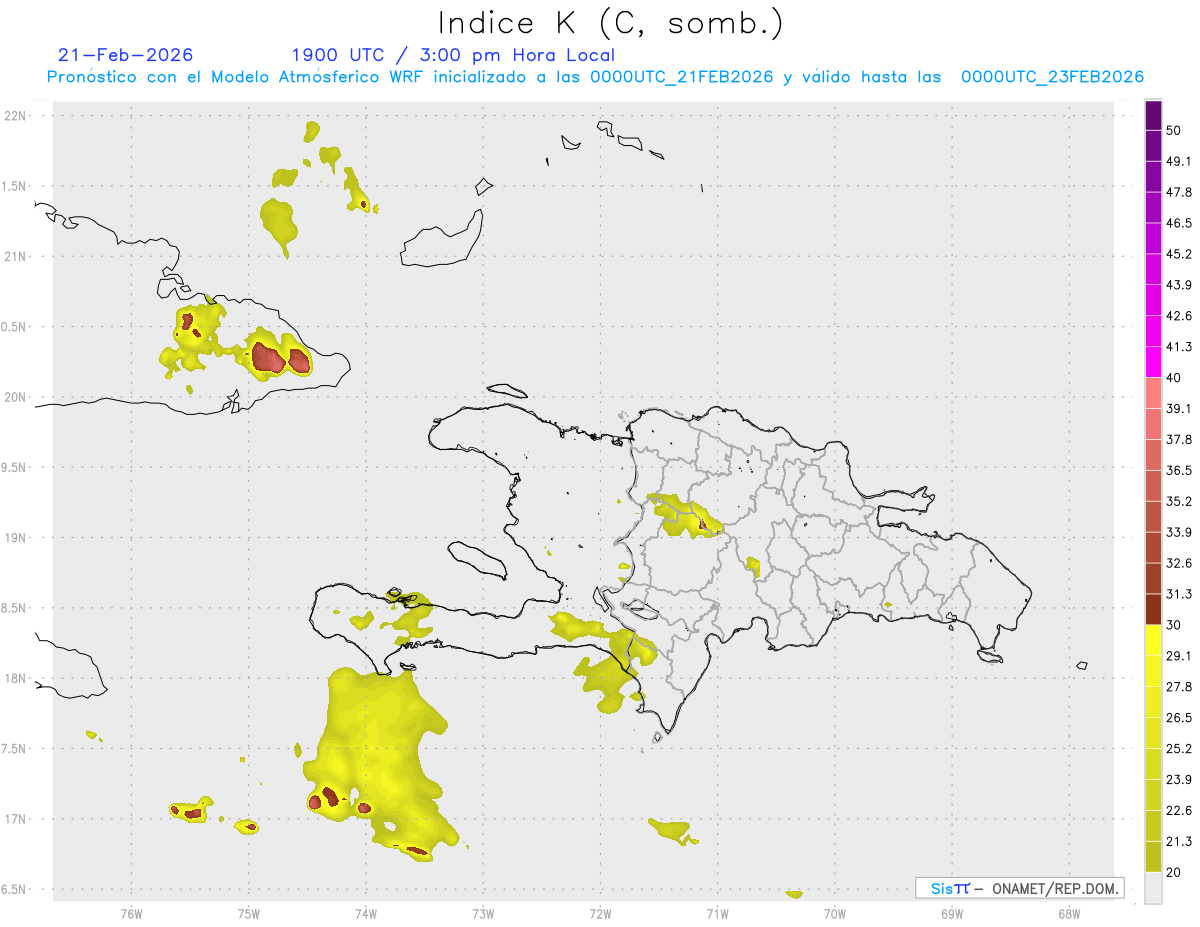Image resolution: width=1200 pixels, height=927 pixels.
Task: Click the colorbar value 43.9
Action: coord(1179,285)
